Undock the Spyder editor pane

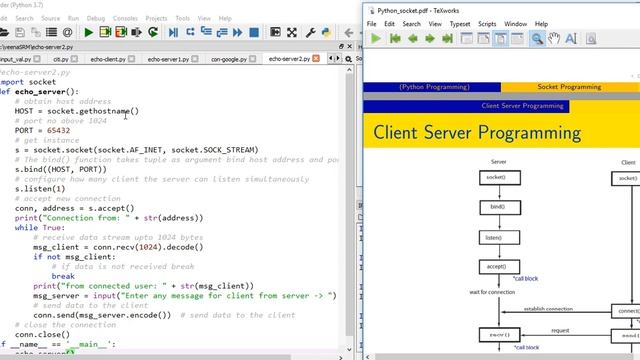tap(341, 47)
